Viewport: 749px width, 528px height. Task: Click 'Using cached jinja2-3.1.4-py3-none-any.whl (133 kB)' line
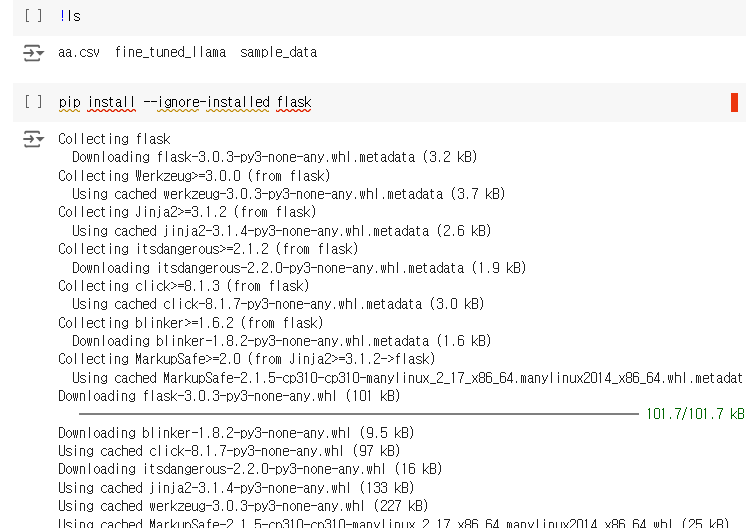(236, 488)
